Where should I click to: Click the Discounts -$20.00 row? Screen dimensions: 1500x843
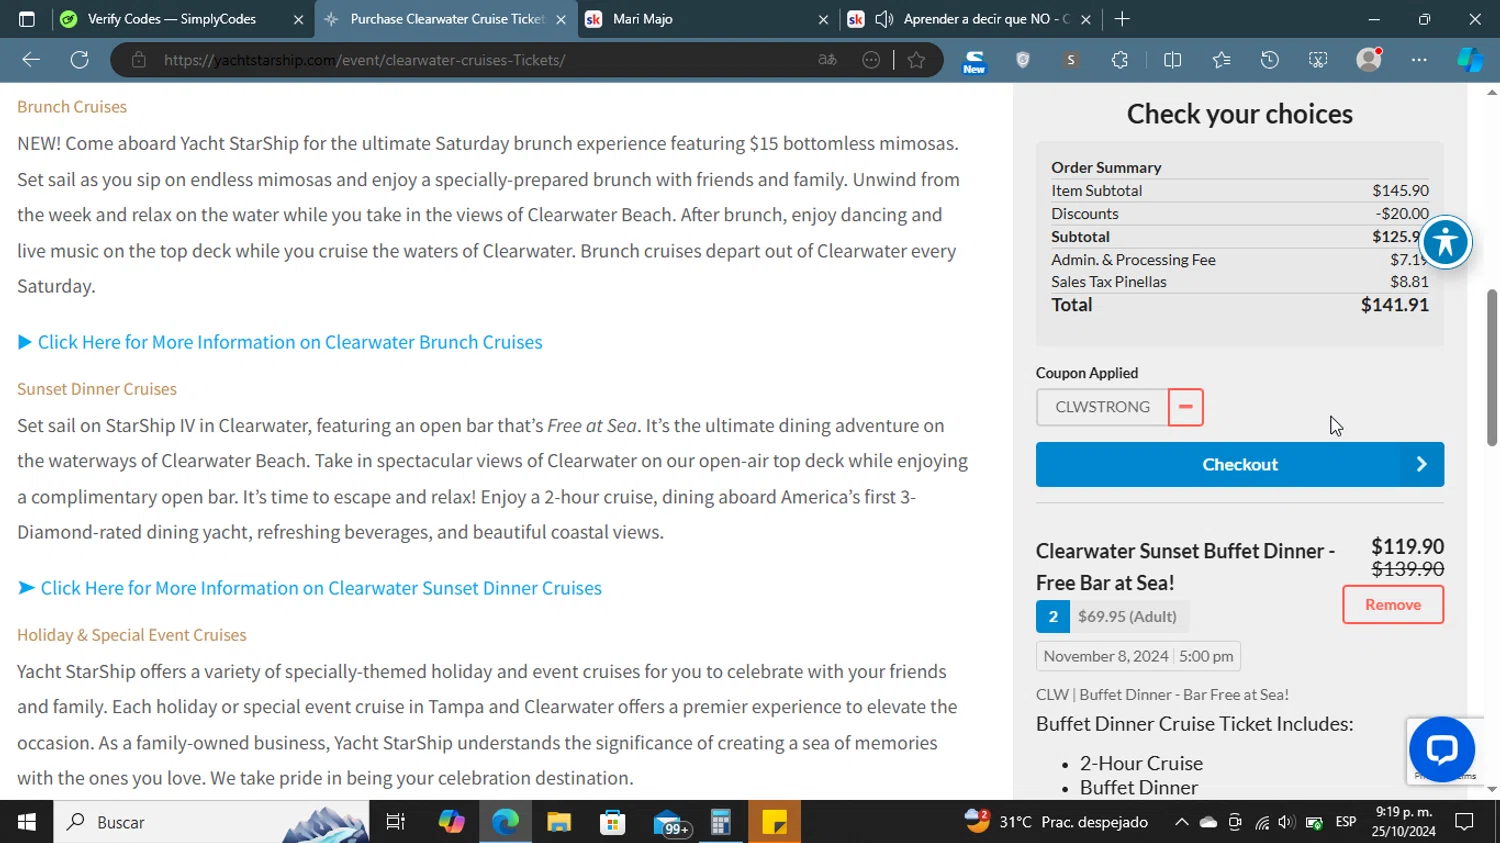pos(1239,214)
